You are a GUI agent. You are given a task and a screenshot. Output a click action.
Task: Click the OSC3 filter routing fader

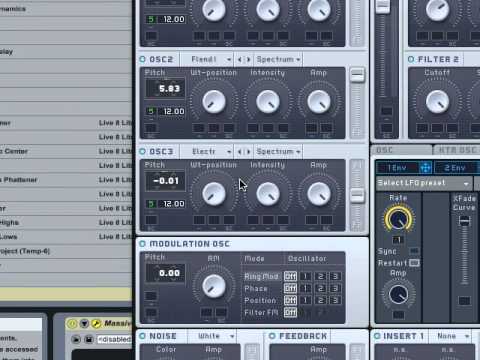(x=357, y=196)
